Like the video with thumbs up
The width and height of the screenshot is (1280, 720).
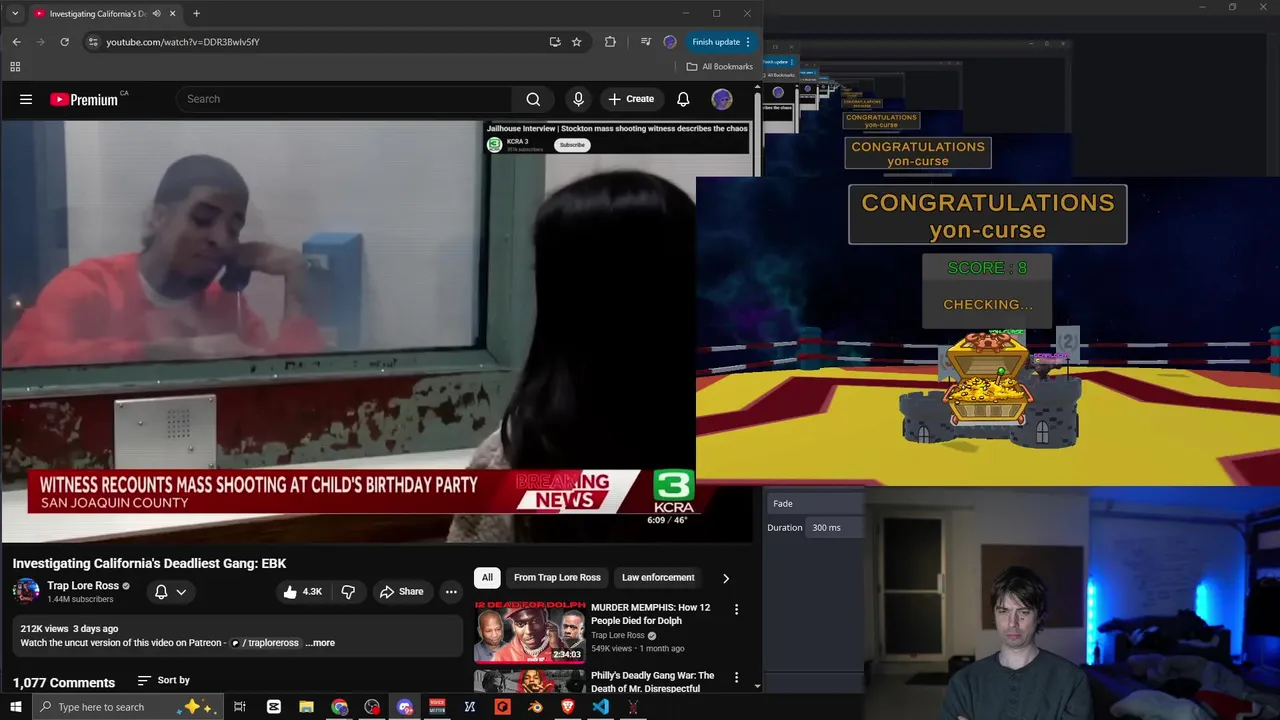click(302, 592)
